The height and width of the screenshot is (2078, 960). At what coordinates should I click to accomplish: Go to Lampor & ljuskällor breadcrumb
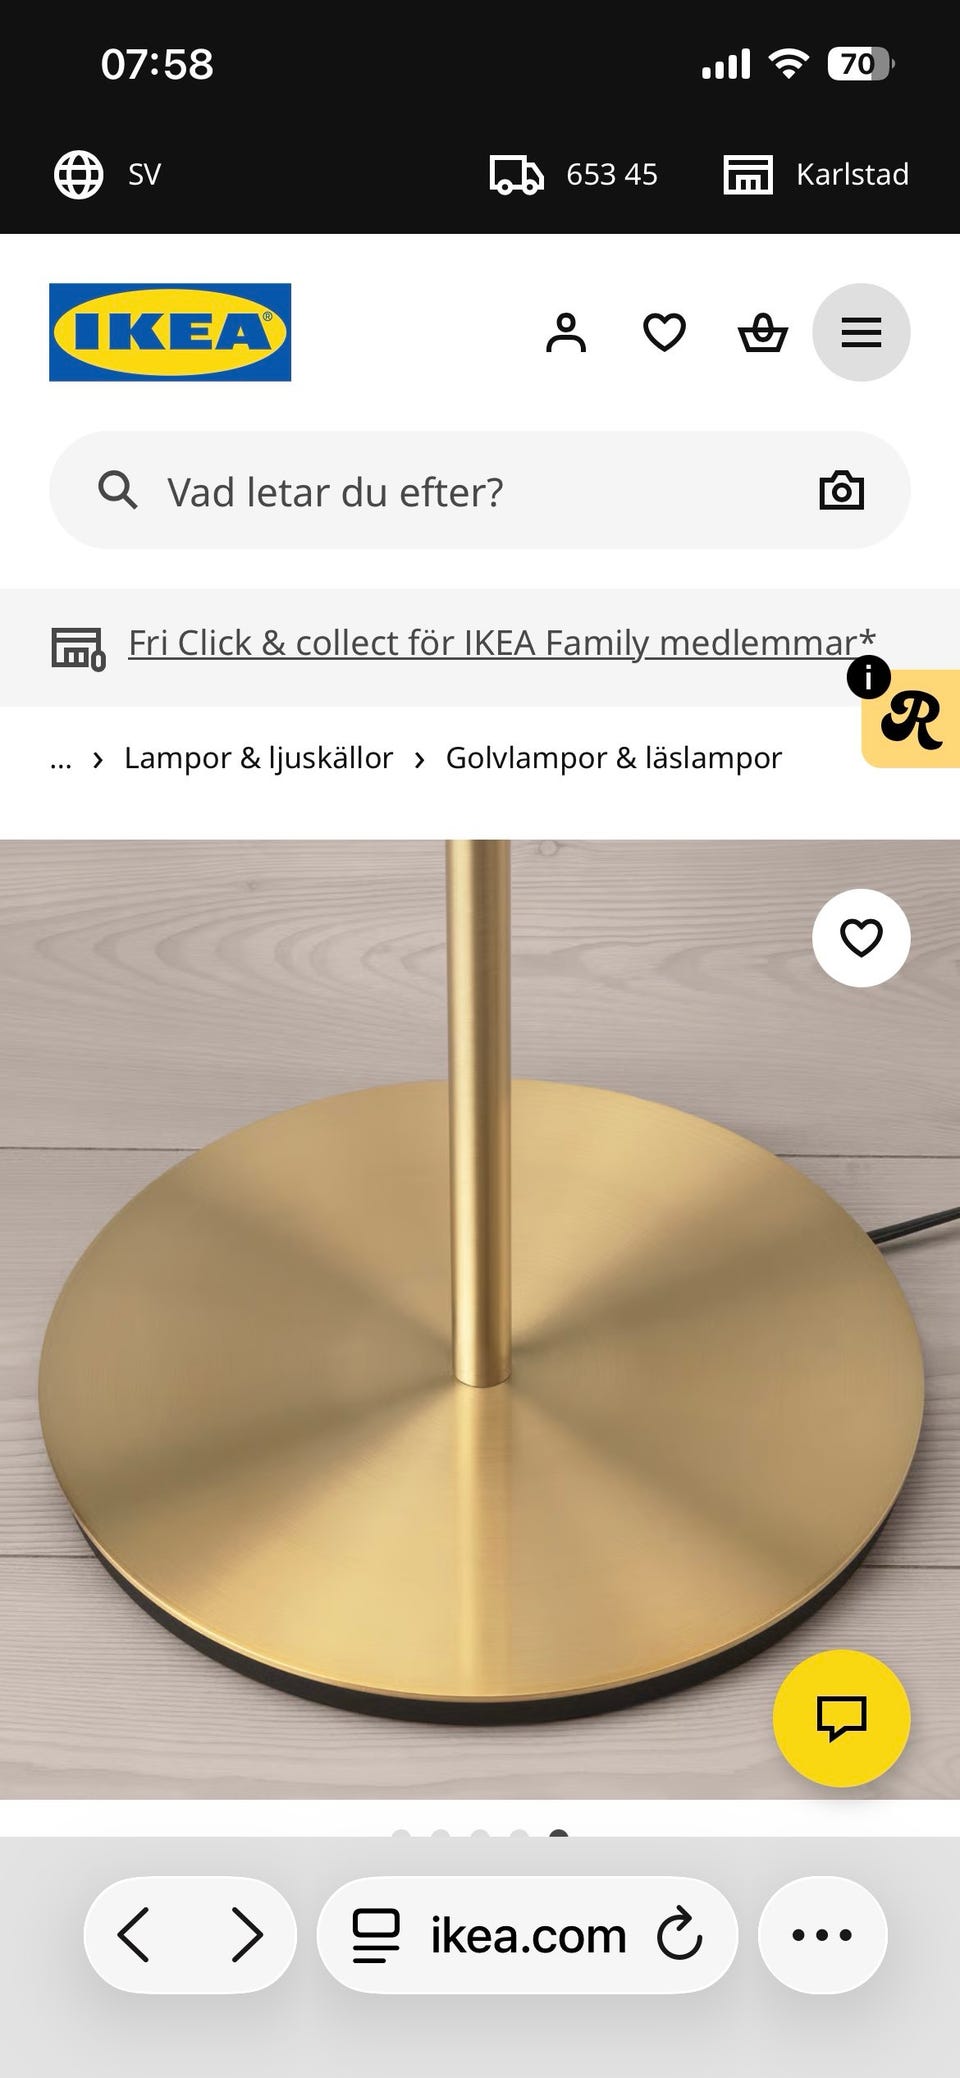point(258,758)
